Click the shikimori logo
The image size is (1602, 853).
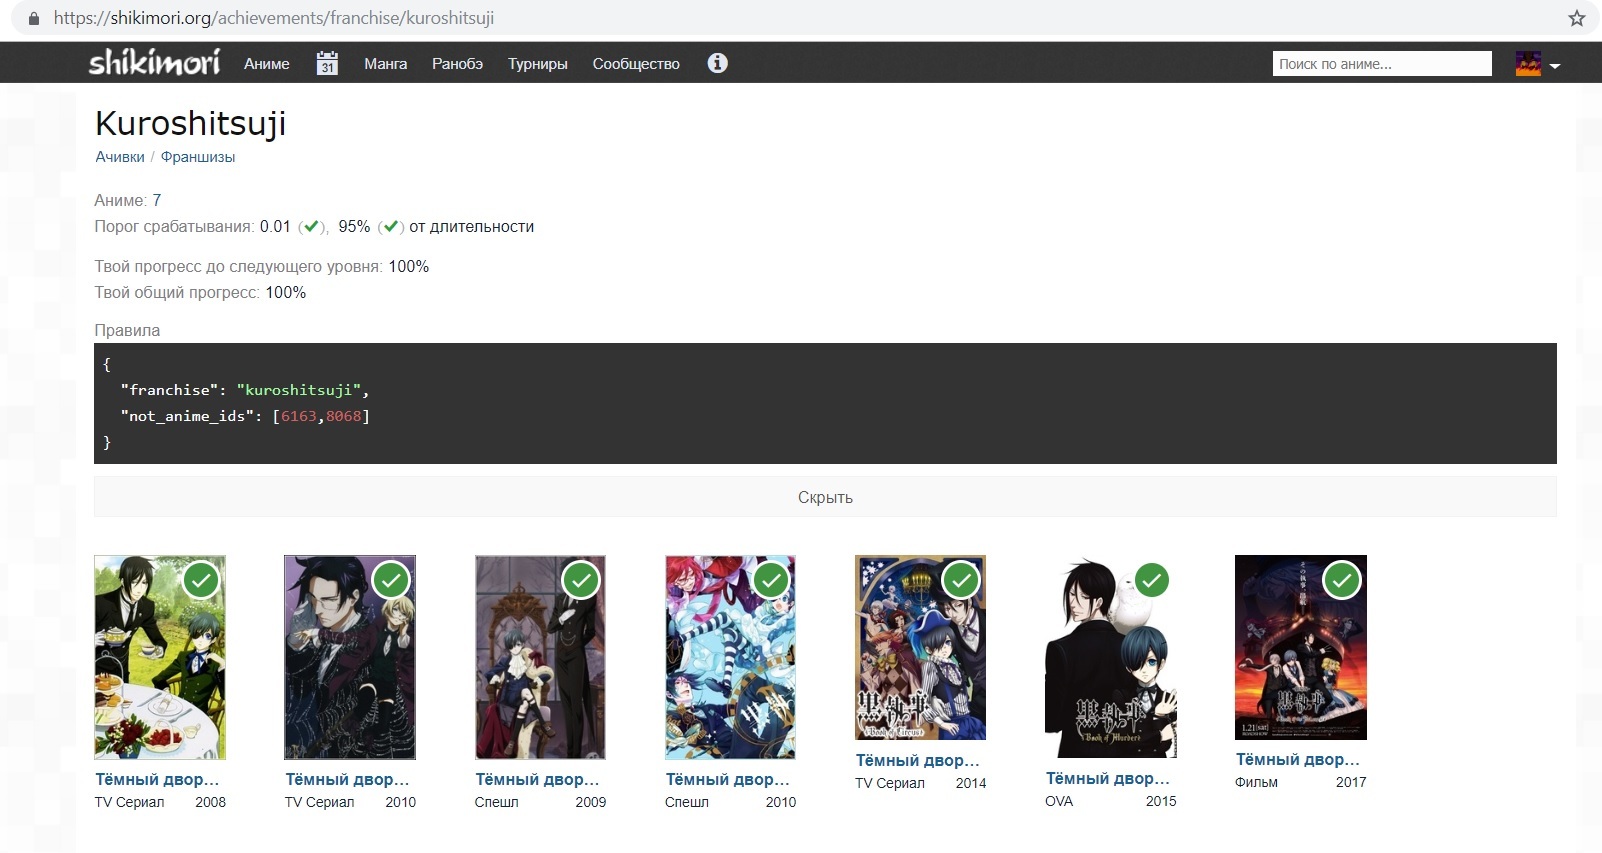[154, 63]
